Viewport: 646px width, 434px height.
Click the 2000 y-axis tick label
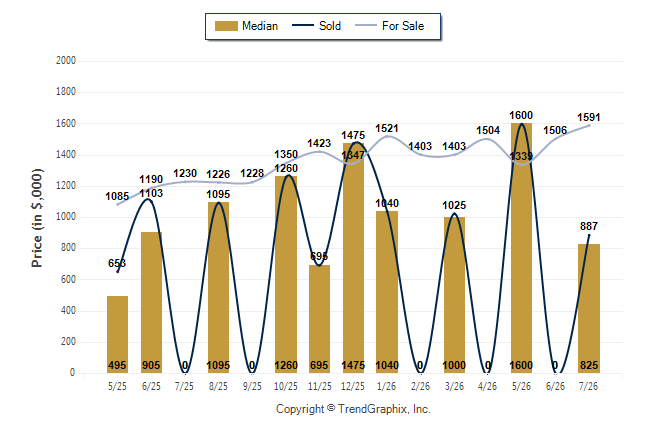66,61
